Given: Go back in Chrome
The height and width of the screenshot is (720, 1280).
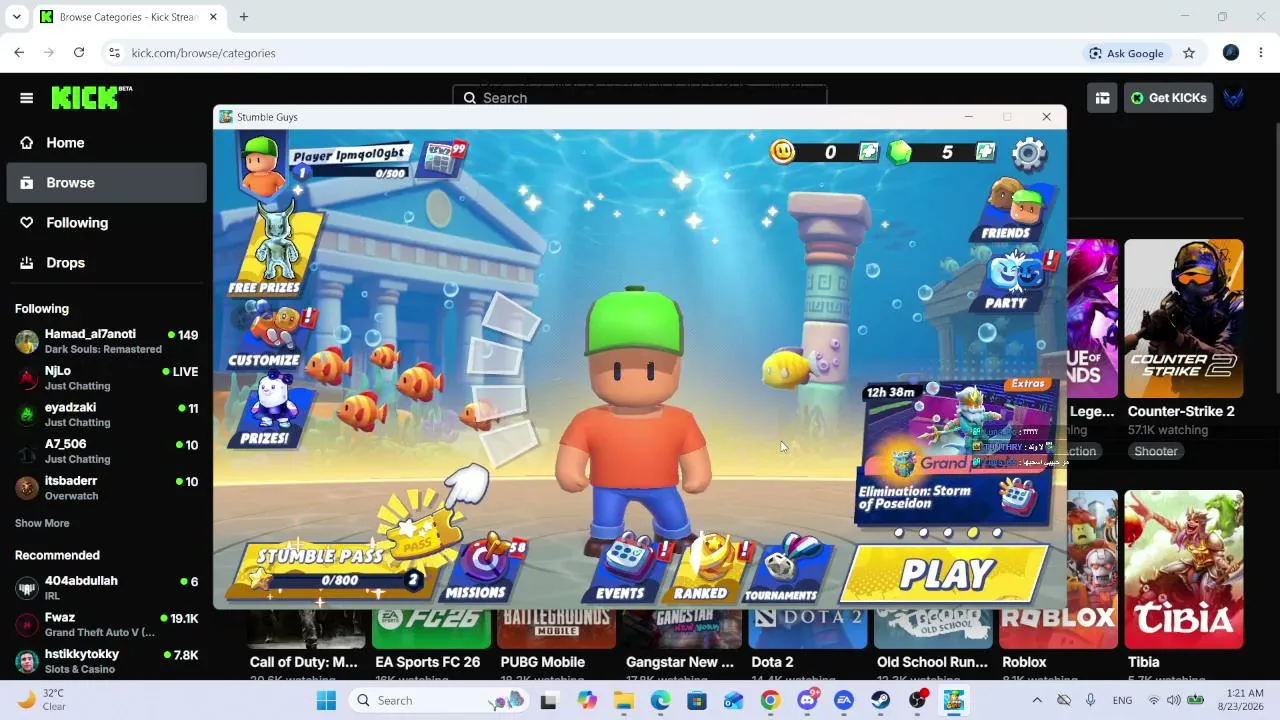Looking at the screenshot, I should click(x=19, y=53).
